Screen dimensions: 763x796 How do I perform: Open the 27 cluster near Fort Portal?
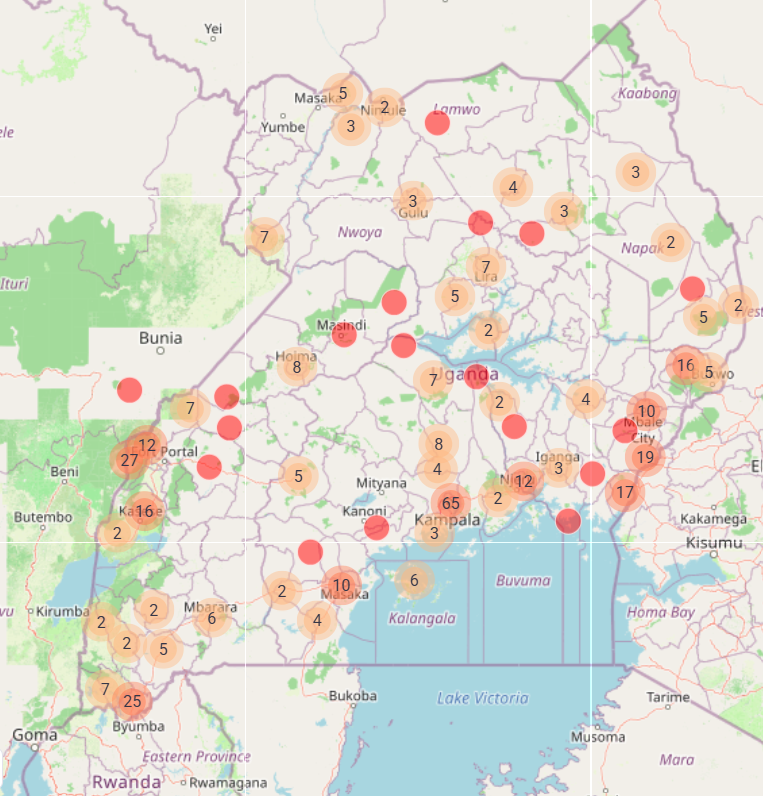click(129, 459)
